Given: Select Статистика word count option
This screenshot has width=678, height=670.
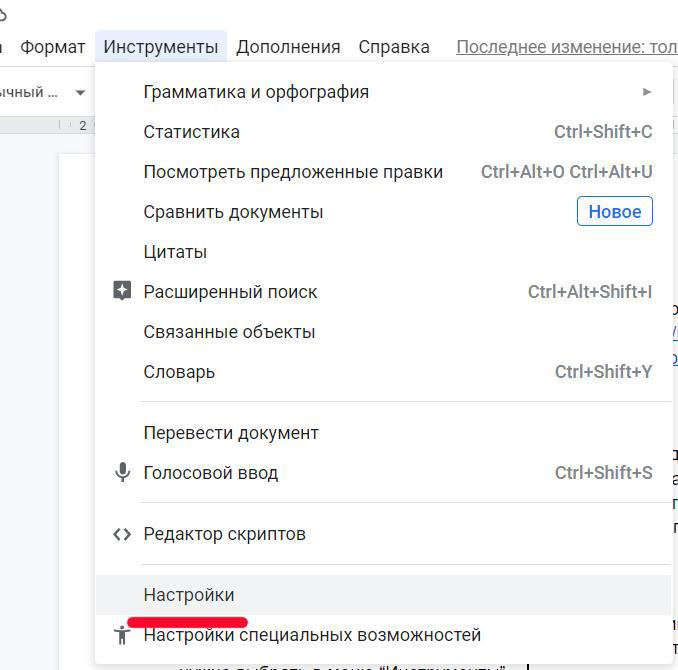Looking at the screenshot, I should tap(192, 132).
